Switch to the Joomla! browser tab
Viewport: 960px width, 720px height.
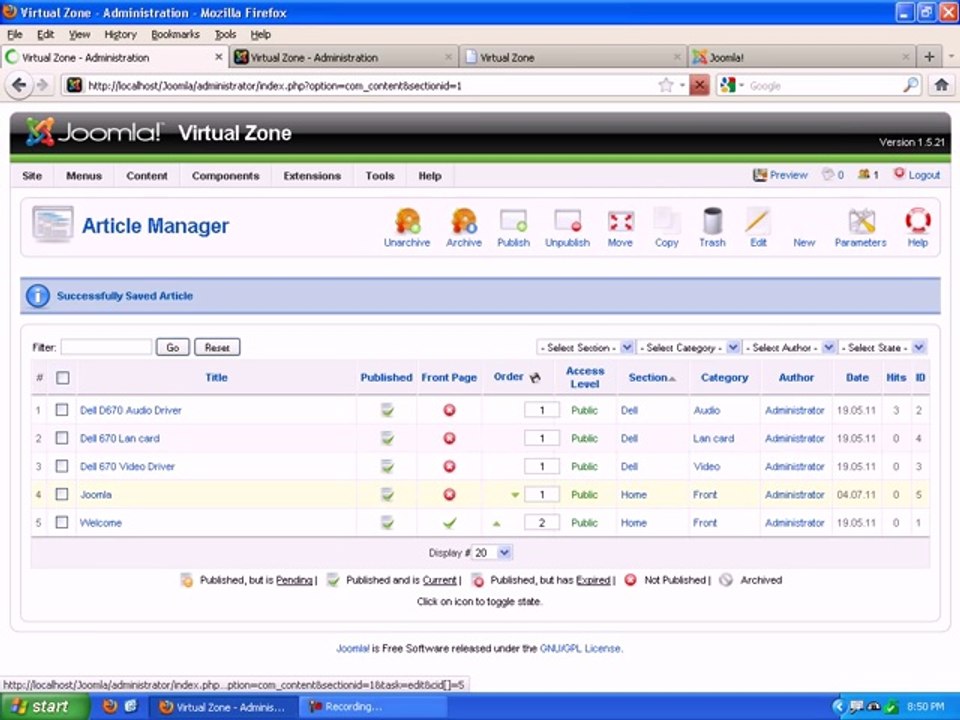tap(801, 57)
